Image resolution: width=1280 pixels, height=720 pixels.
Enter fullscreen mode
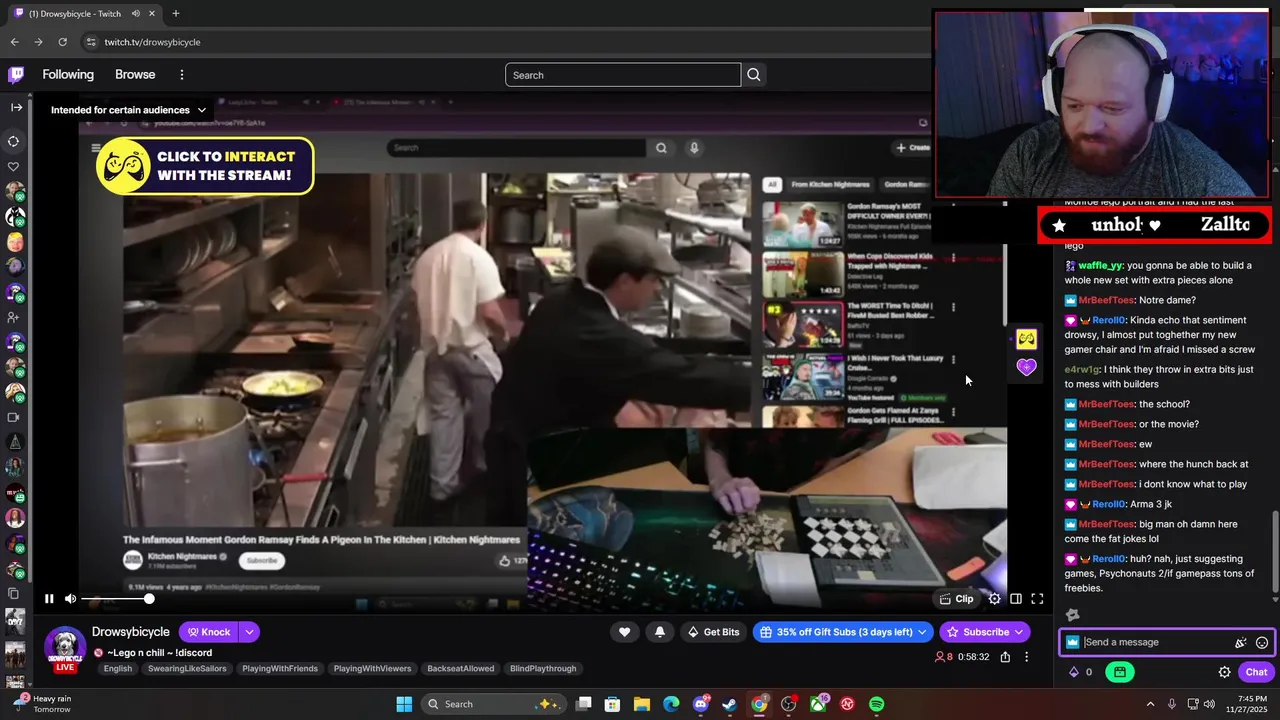[x=1037, y=599]
